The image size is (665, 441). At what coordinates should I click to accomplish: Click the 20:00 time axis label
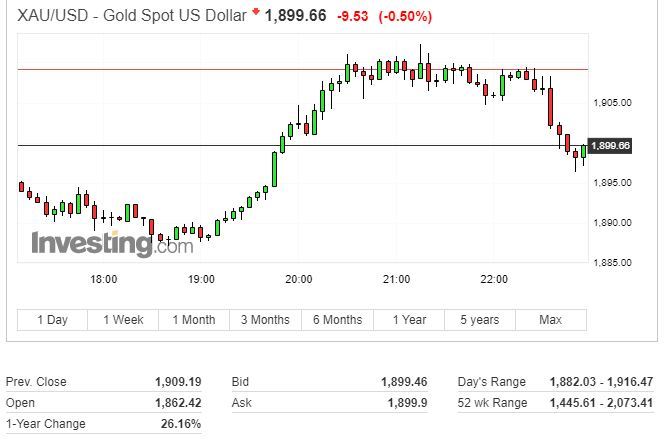tap(299, 279)
